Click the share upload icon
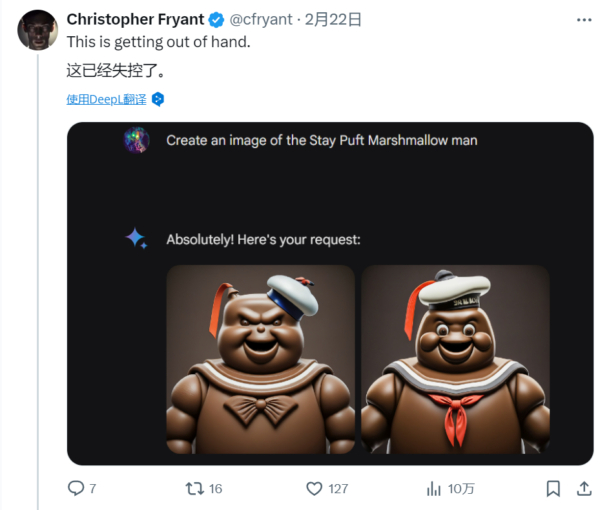 [x=583, y=488]
